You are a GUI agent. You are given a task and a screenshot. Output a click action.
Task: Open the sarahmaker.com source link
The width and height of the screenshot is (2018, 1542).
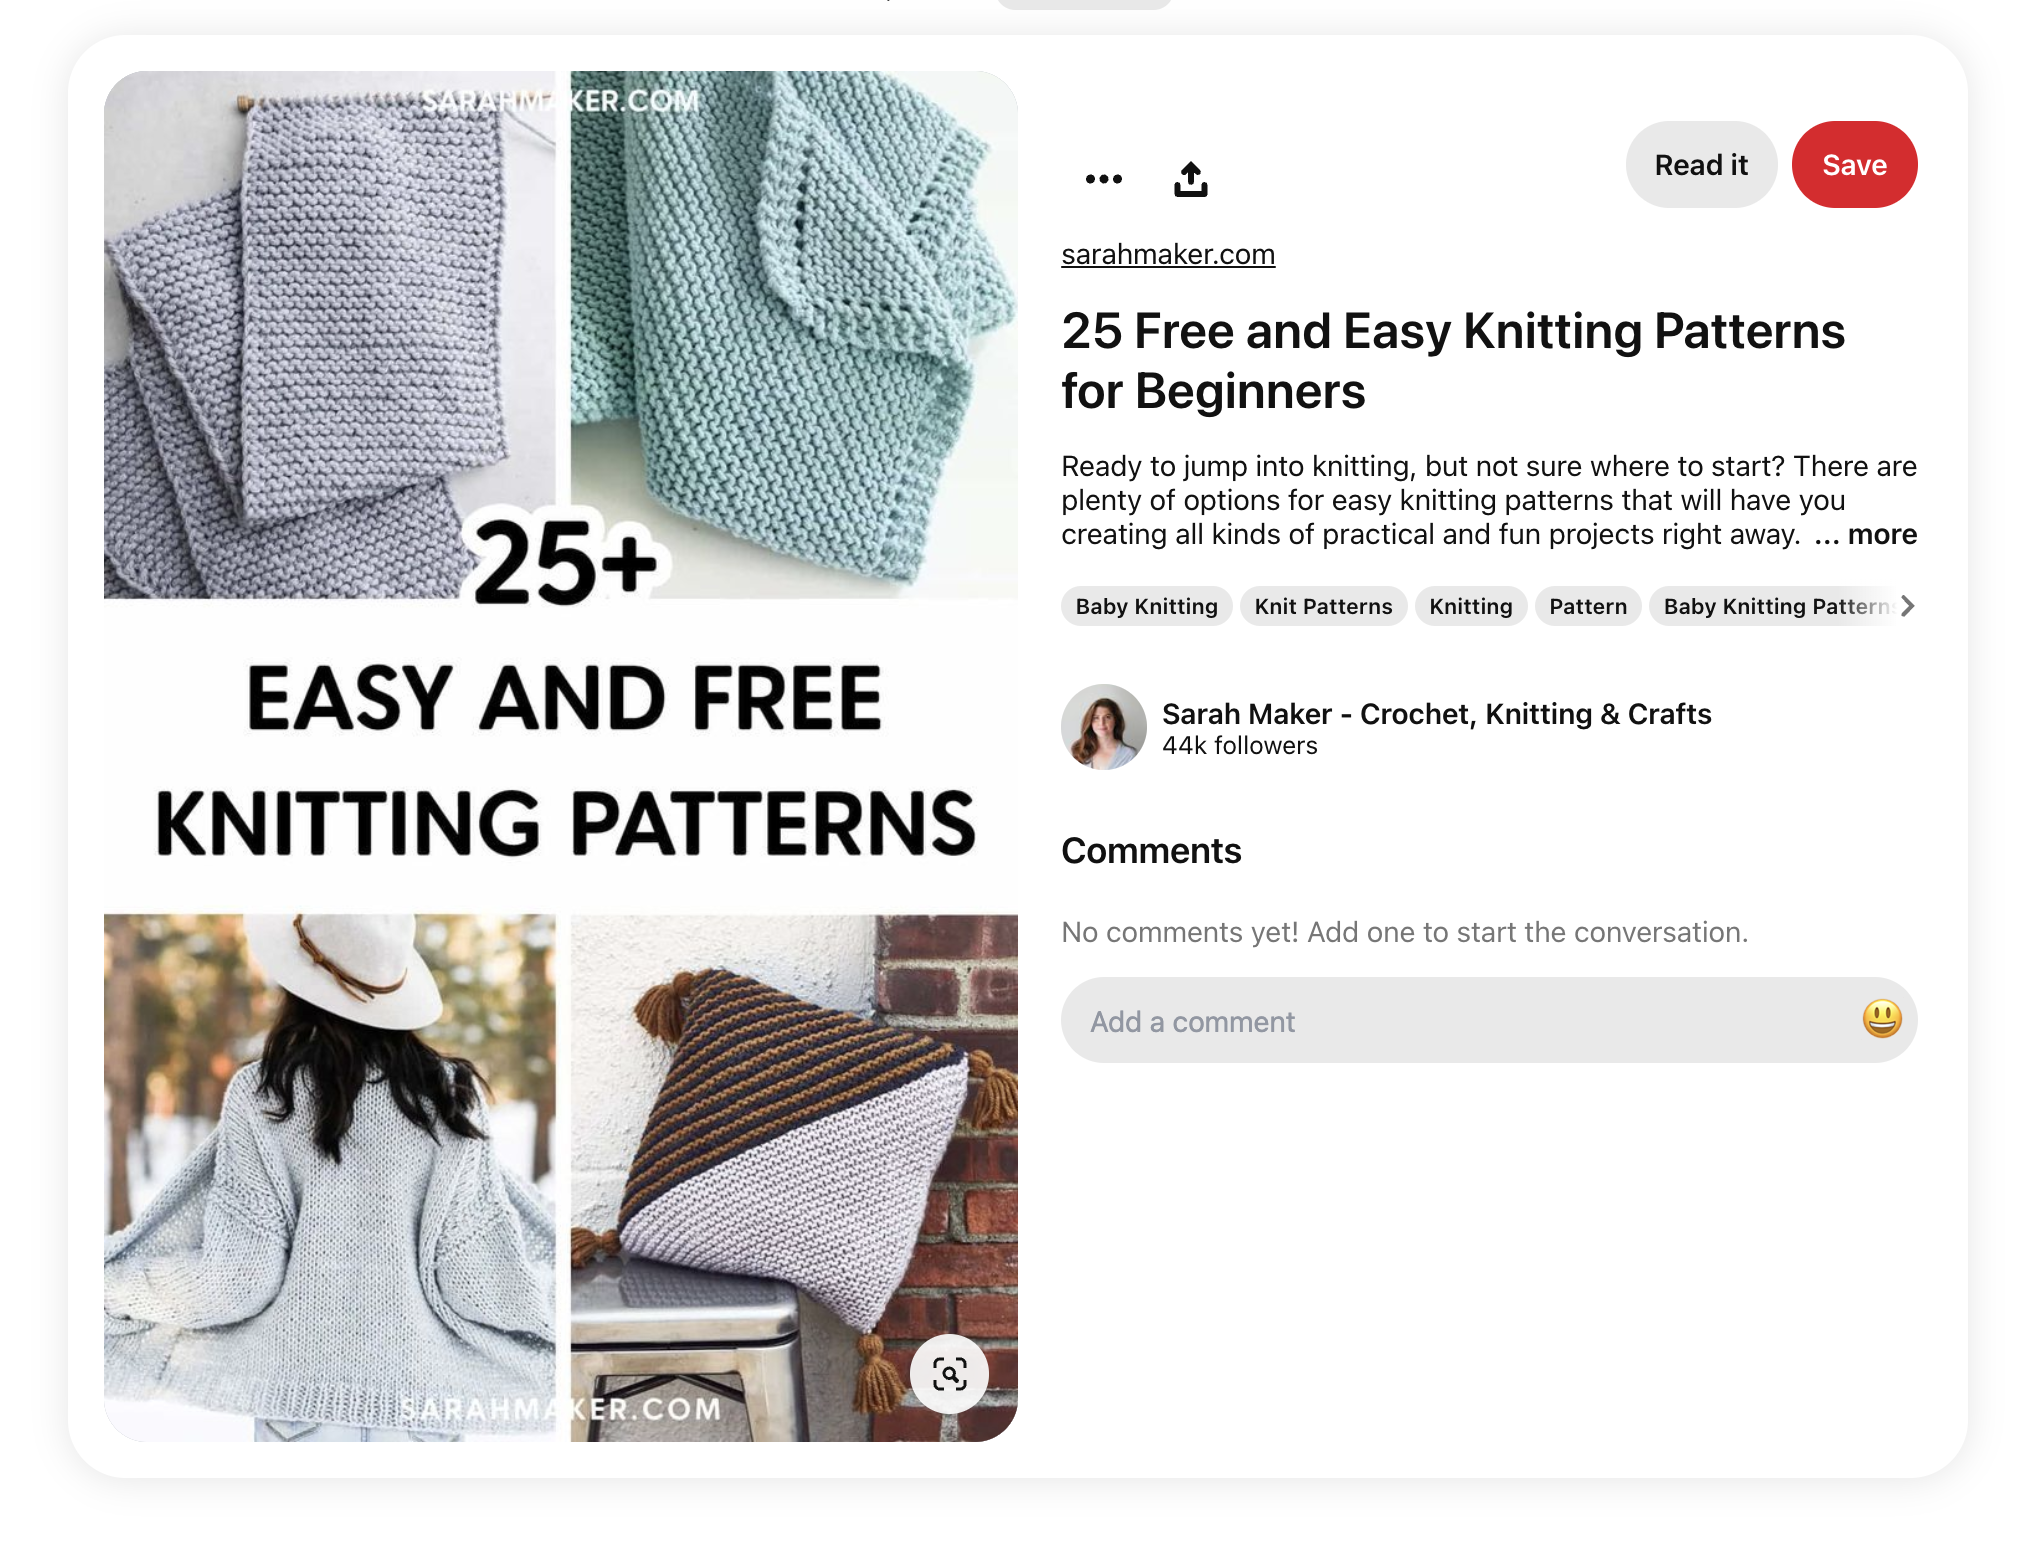[x=1168, y=254]
